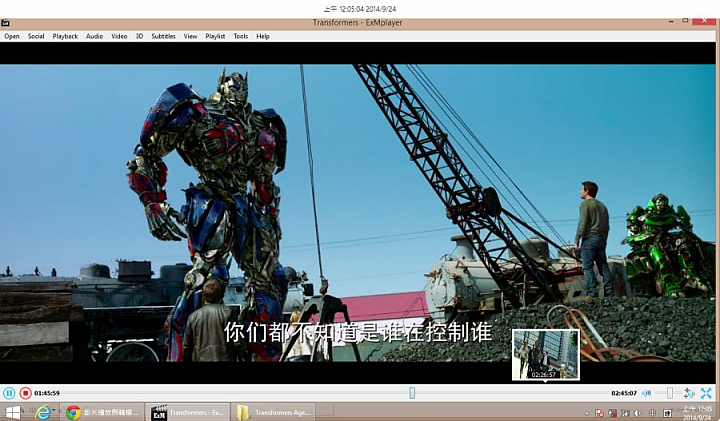
Task: Open the Playlist menu
Action: pos(215,36)
